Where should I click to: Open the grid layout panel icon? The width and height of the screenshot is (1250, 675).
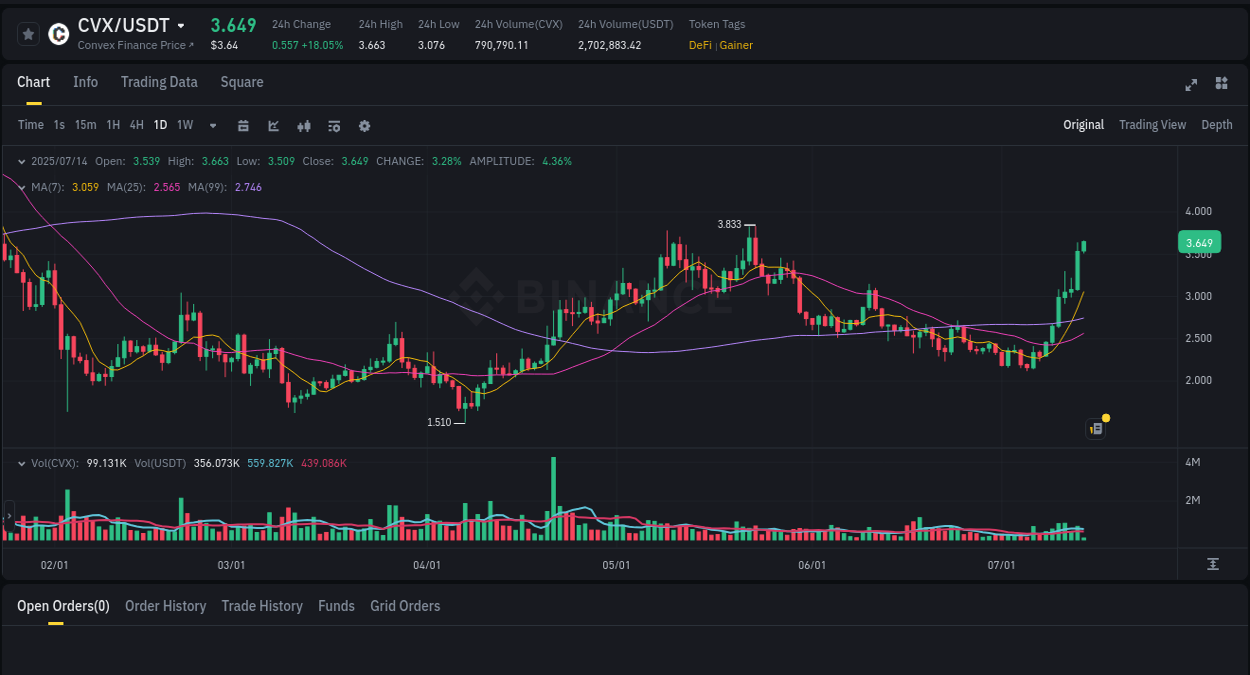point(1221,84)
